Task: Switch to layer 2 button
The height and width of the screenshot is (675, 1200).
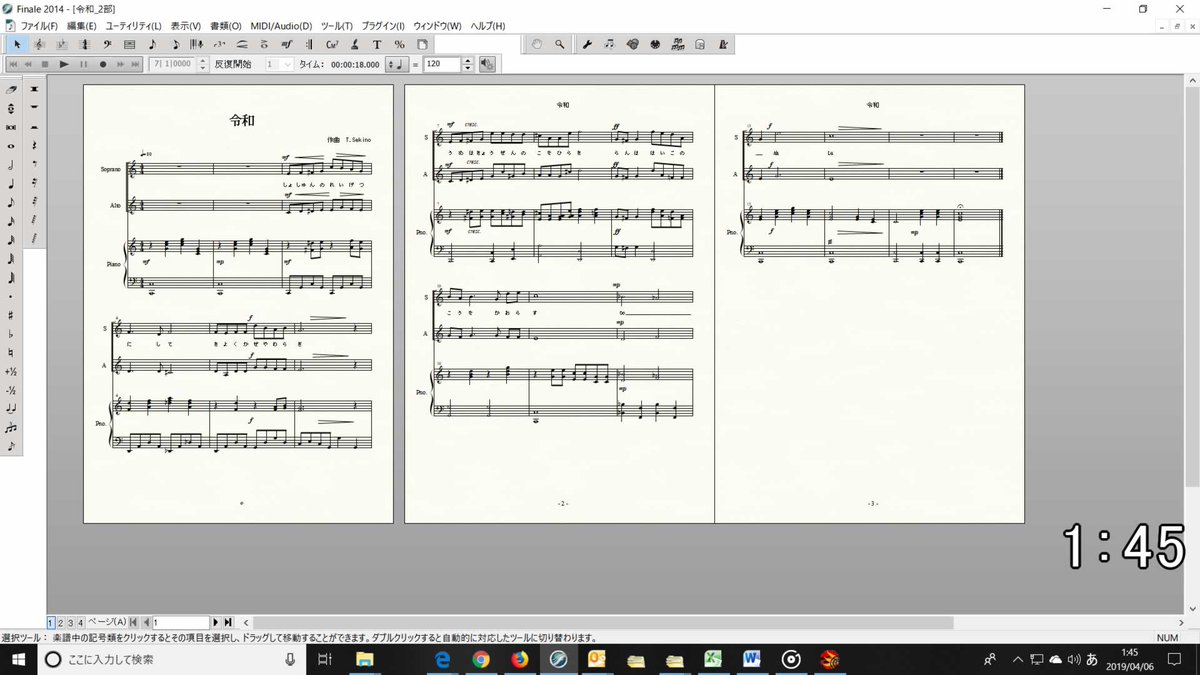Action: [x=61, y=622]
